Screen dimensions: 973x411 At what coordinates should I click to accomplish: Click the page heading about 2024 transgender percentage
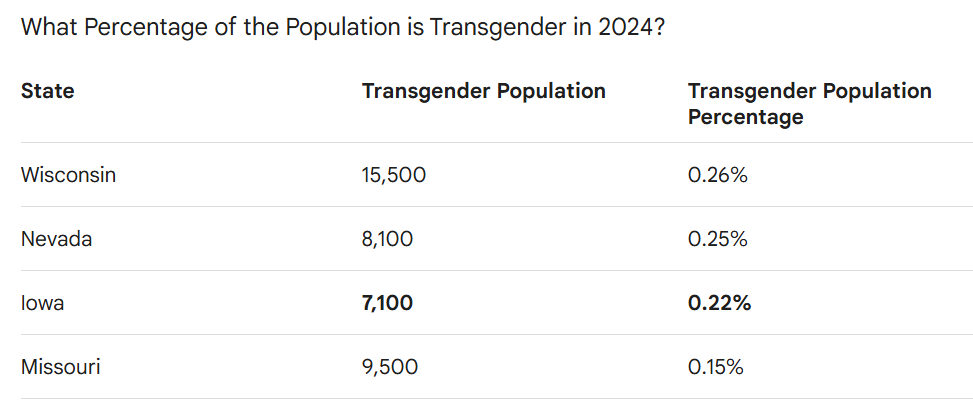(343, 27)
